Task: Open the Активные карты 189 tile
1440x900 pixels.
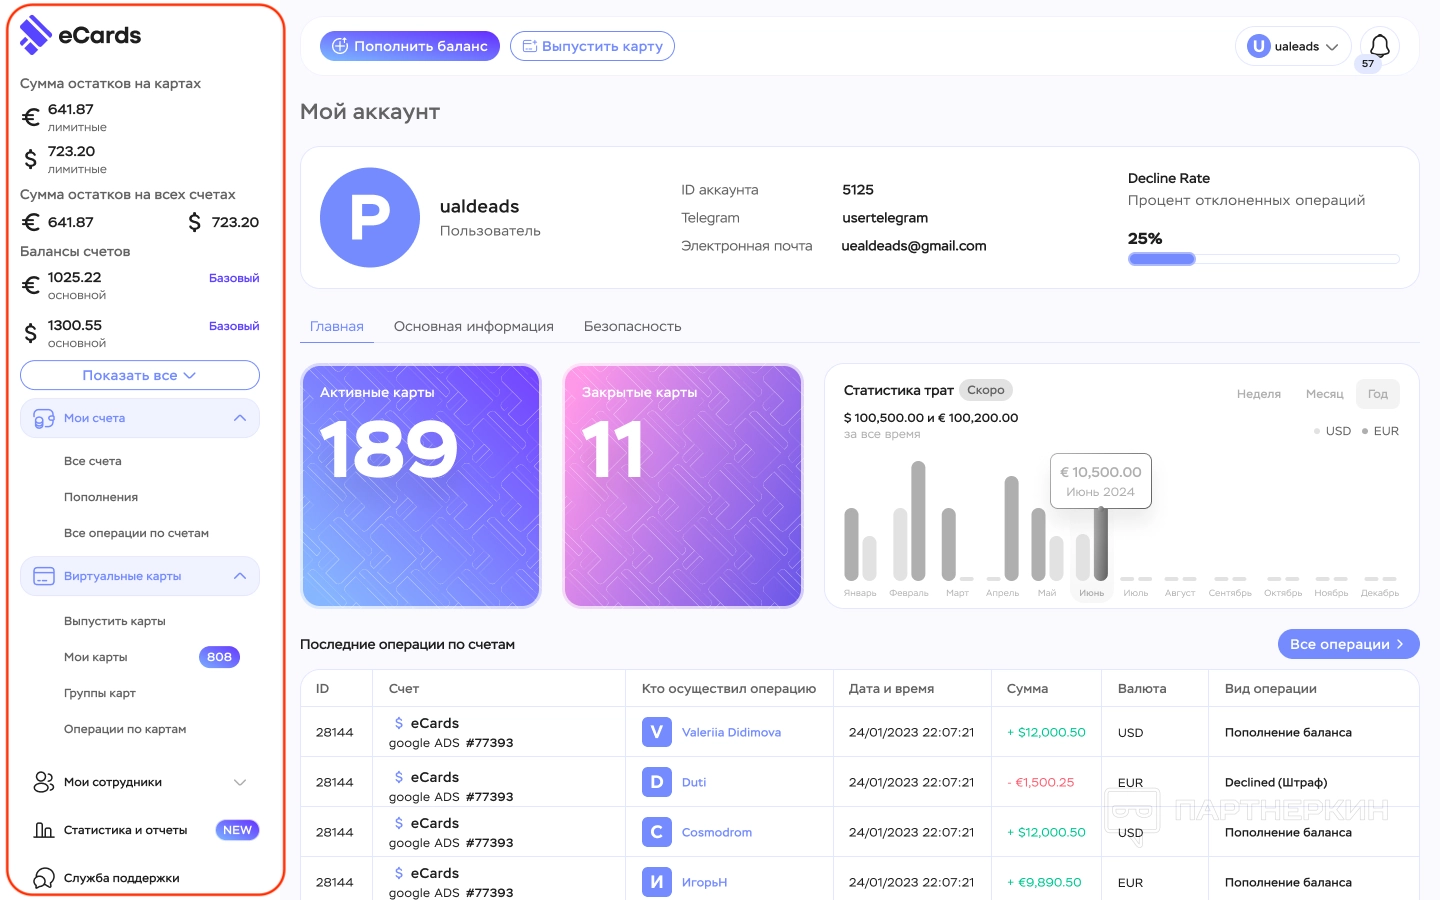Action: coord(421,486)
